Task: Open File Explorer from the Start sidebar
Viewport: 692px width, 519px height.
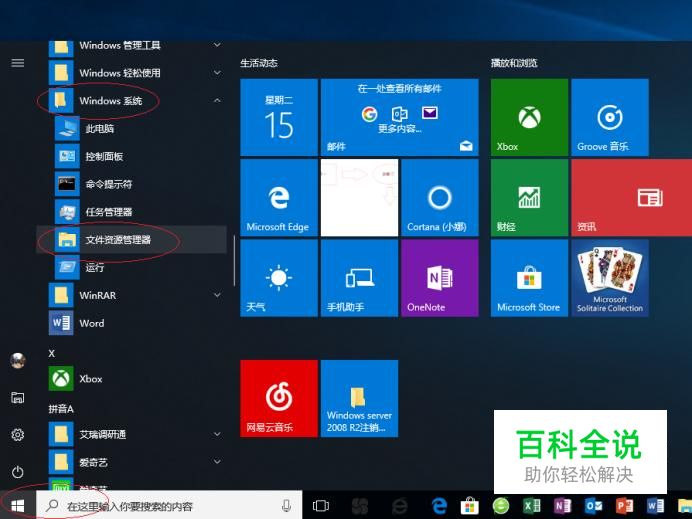Action: pyautogui.click(x=18, y=398)
